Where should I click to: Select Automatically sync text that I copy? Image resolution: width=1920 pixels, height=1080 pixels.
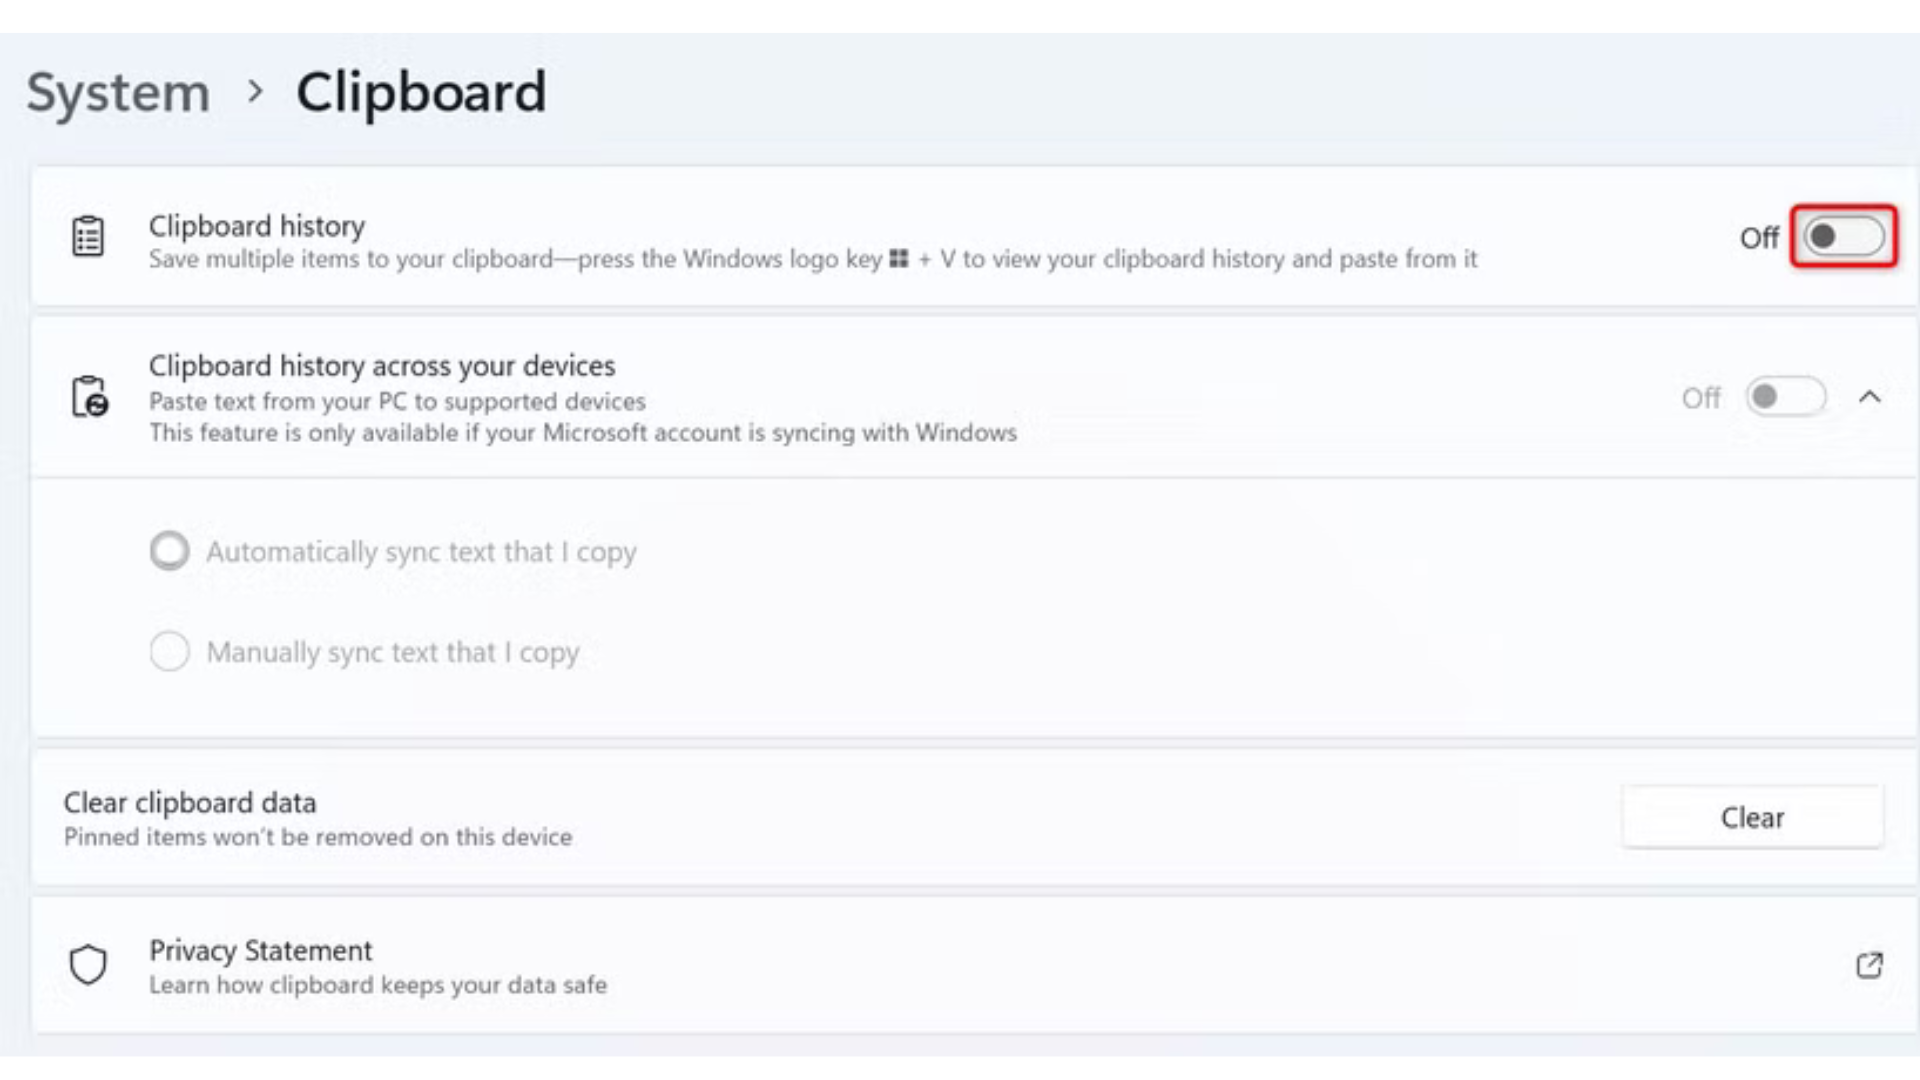(x=170, y=551)
